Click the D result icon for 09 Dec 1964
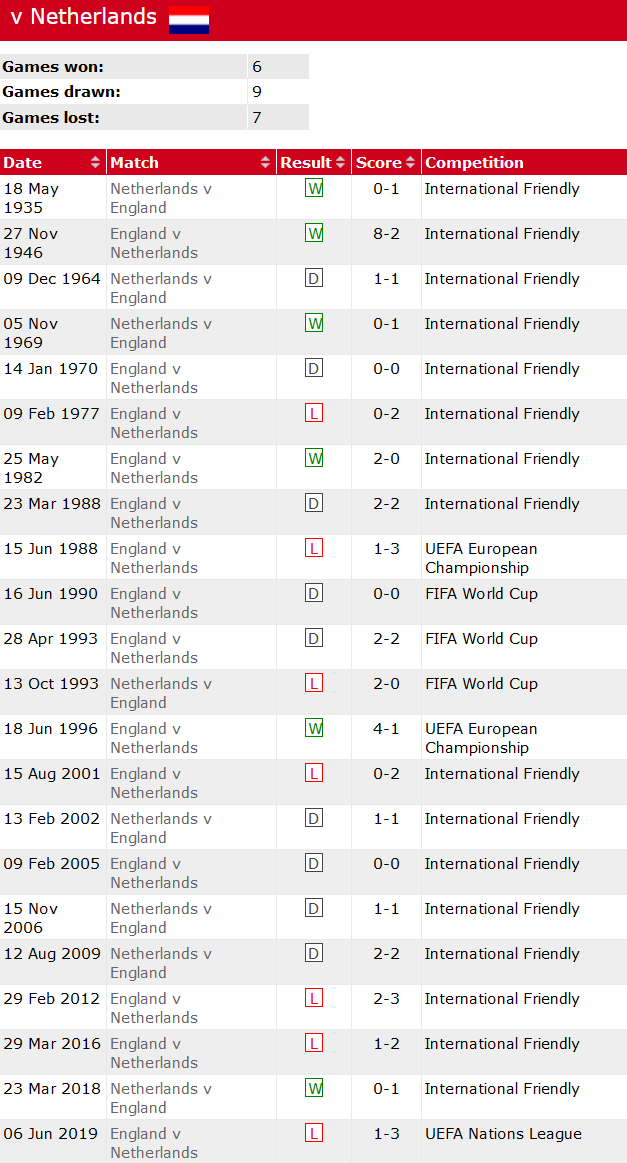This screenshot has width=627, height=1163. [x=314, y=279]
